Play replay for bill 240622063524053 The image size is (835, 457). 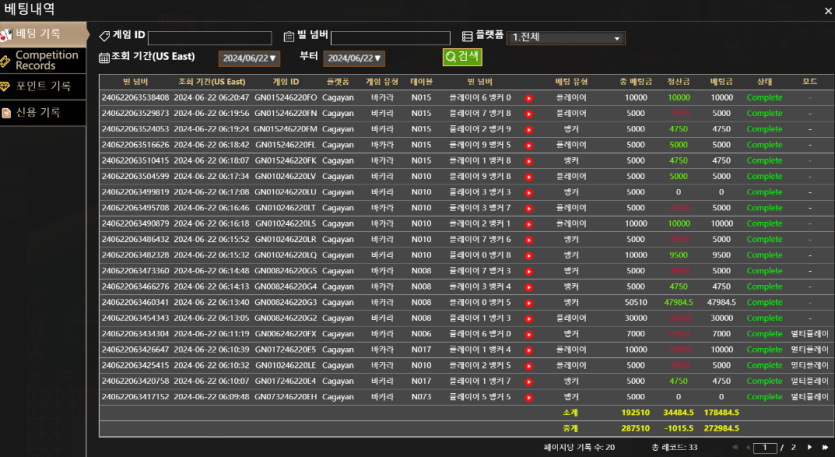[529, 129]
